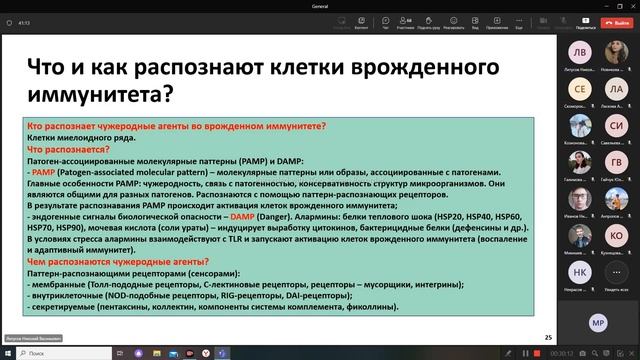Click the recorder zoom magnifier icon
Viewport: 640px width, 360px height.
click(595, 353)
